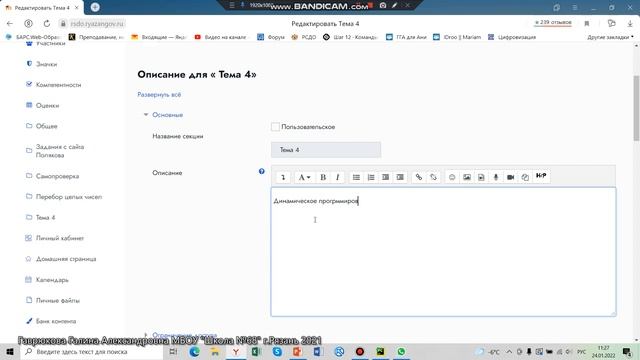Open WhatsApp from the taskbar
Viewport: 640px width, 360px height.
401,351
